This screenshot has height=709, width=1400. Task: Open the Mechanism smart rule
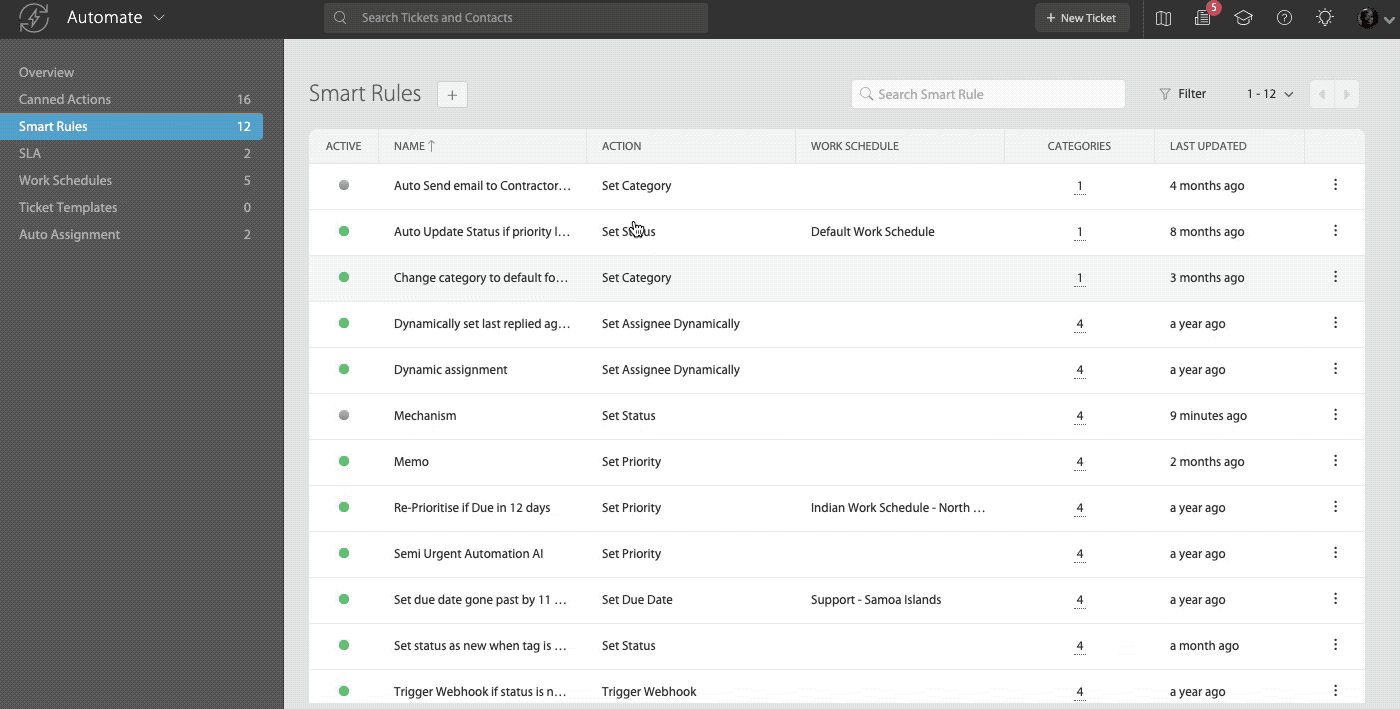pyautogui.click(x=425, y=416)
